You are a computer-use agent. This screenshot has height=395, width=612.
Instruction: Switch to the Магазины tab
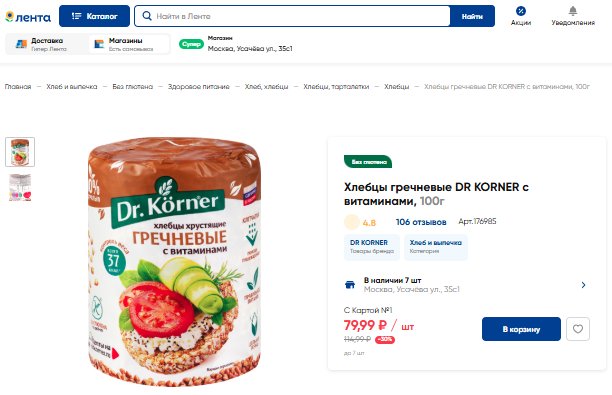128,44
